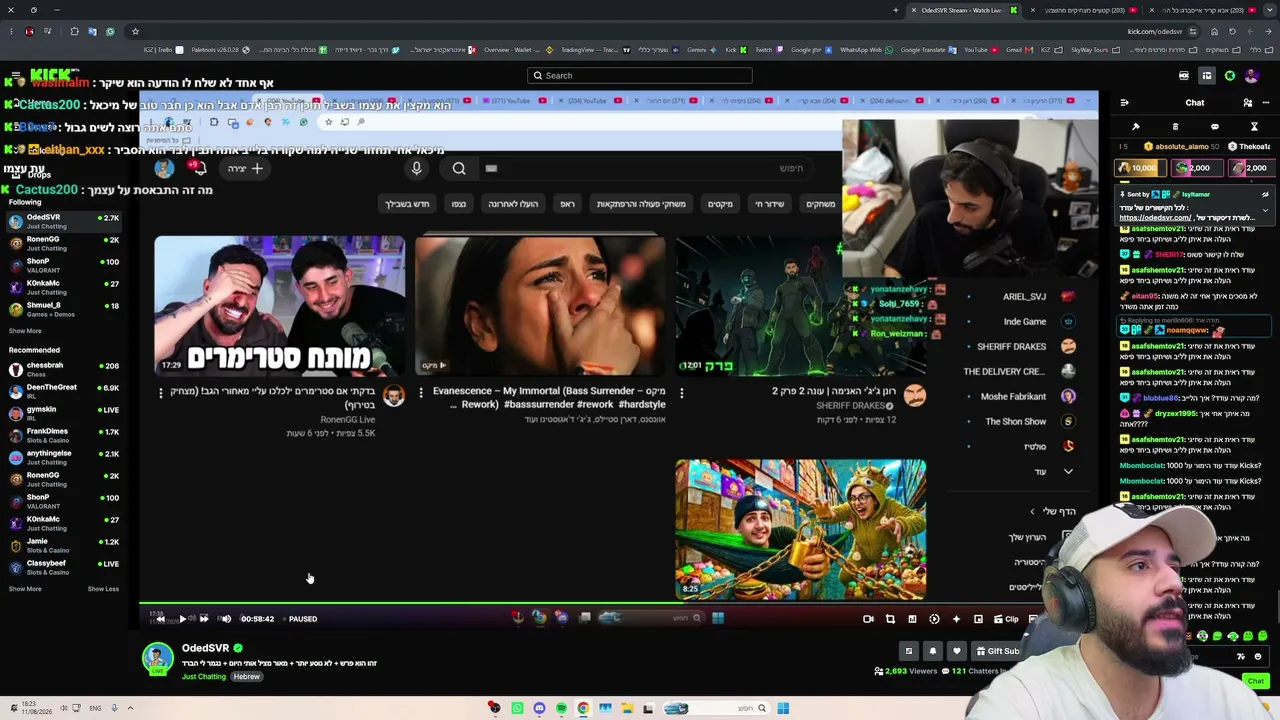Open FrankDimes channel in Recommended sidebar
The height and width of the screenshot is (720, 1280).
[64, 436]
